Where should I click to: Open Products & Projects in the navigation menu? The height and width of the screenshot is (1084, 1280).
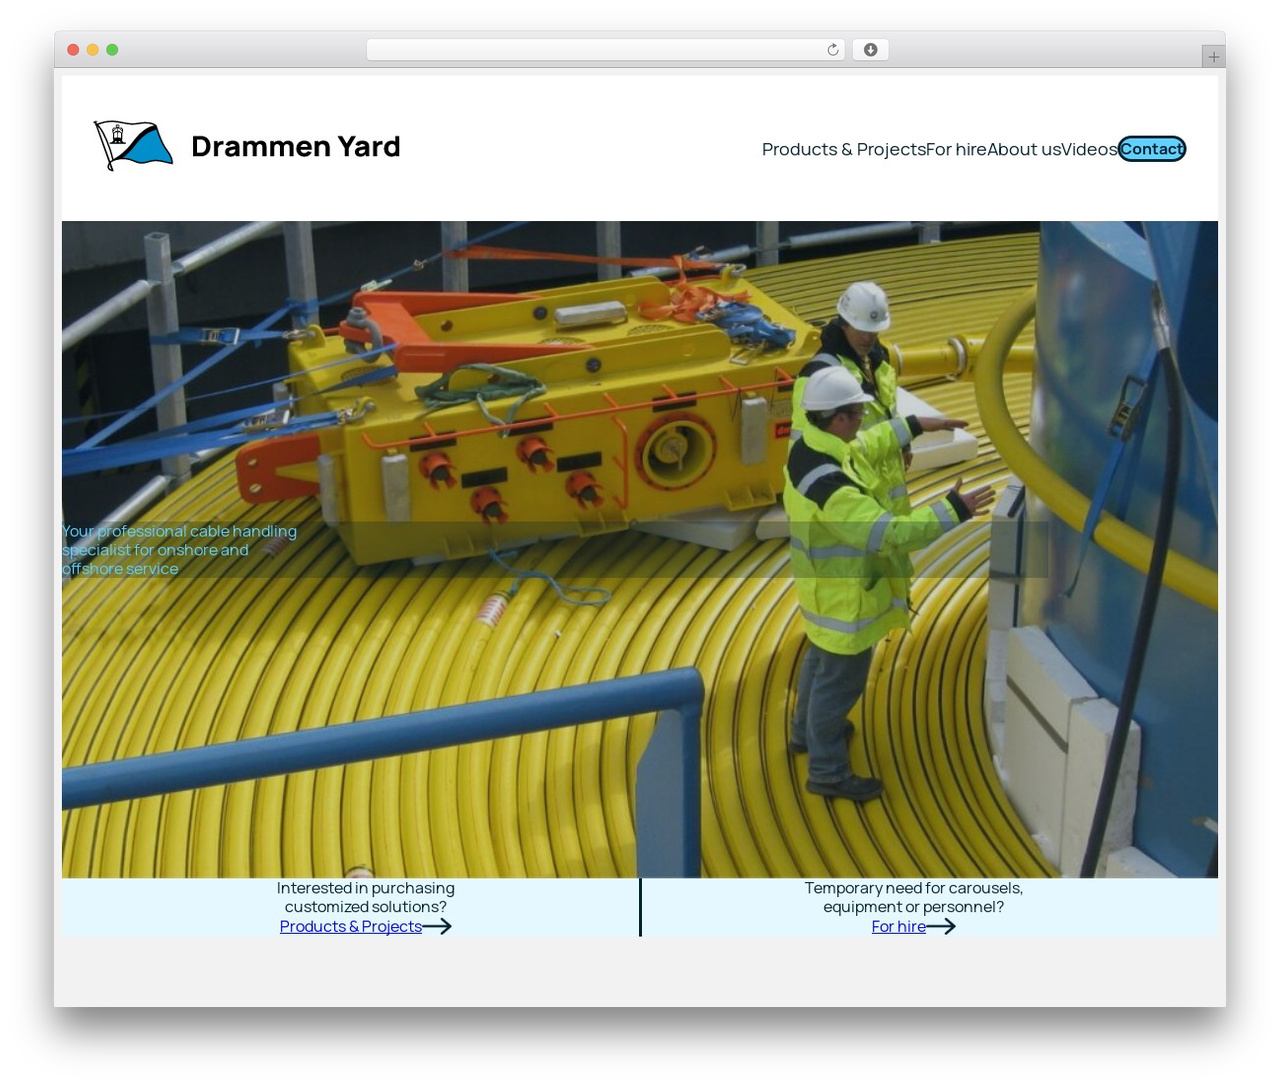click(843, 149)
